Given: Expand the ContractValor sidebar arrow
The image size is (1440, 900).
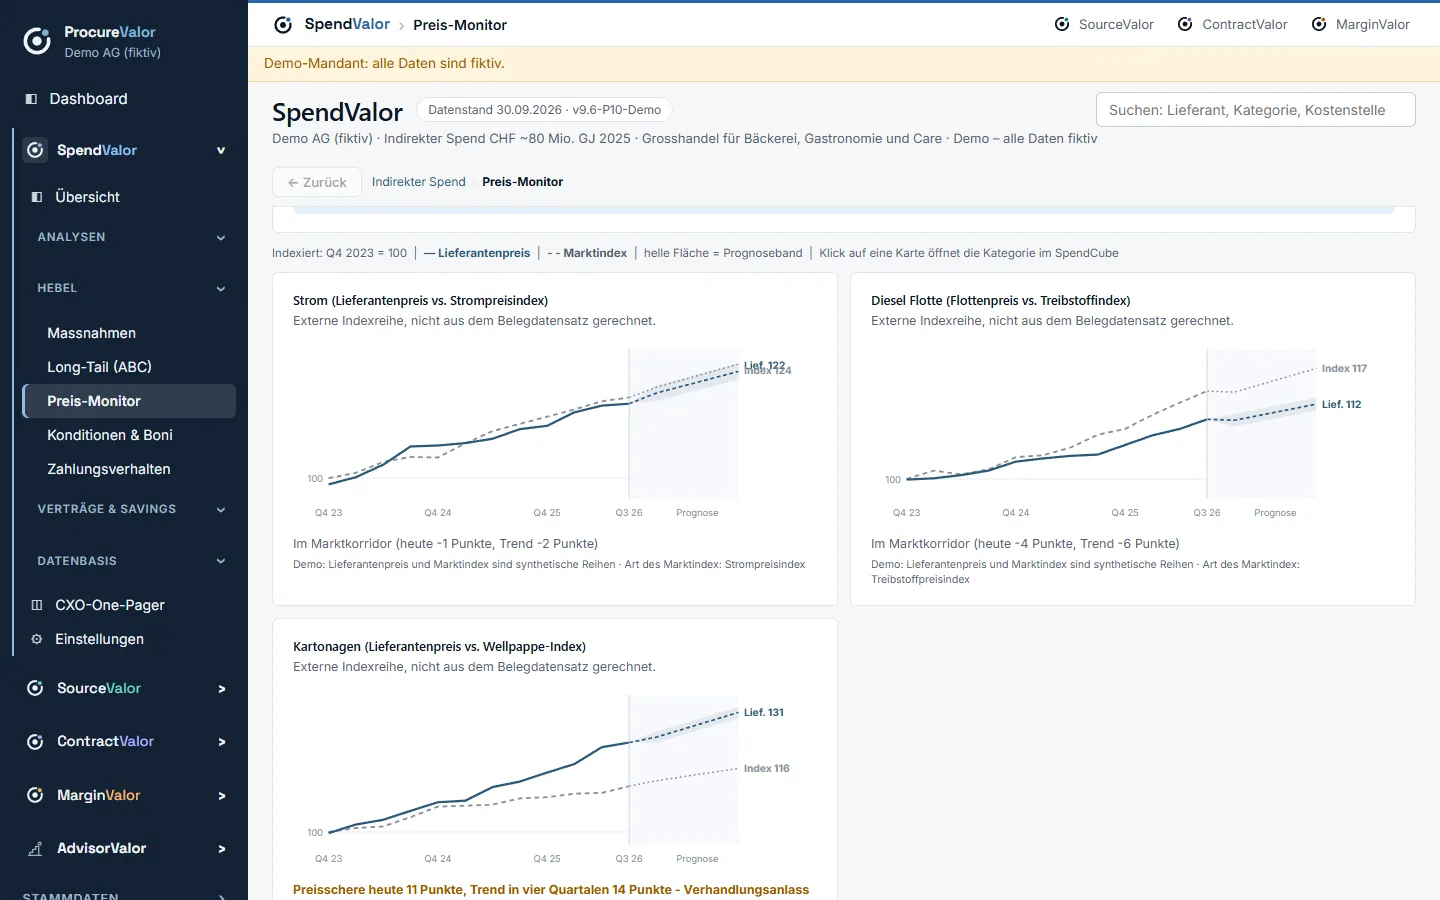Looking at the screenshot, I should [x=222, y=742].
